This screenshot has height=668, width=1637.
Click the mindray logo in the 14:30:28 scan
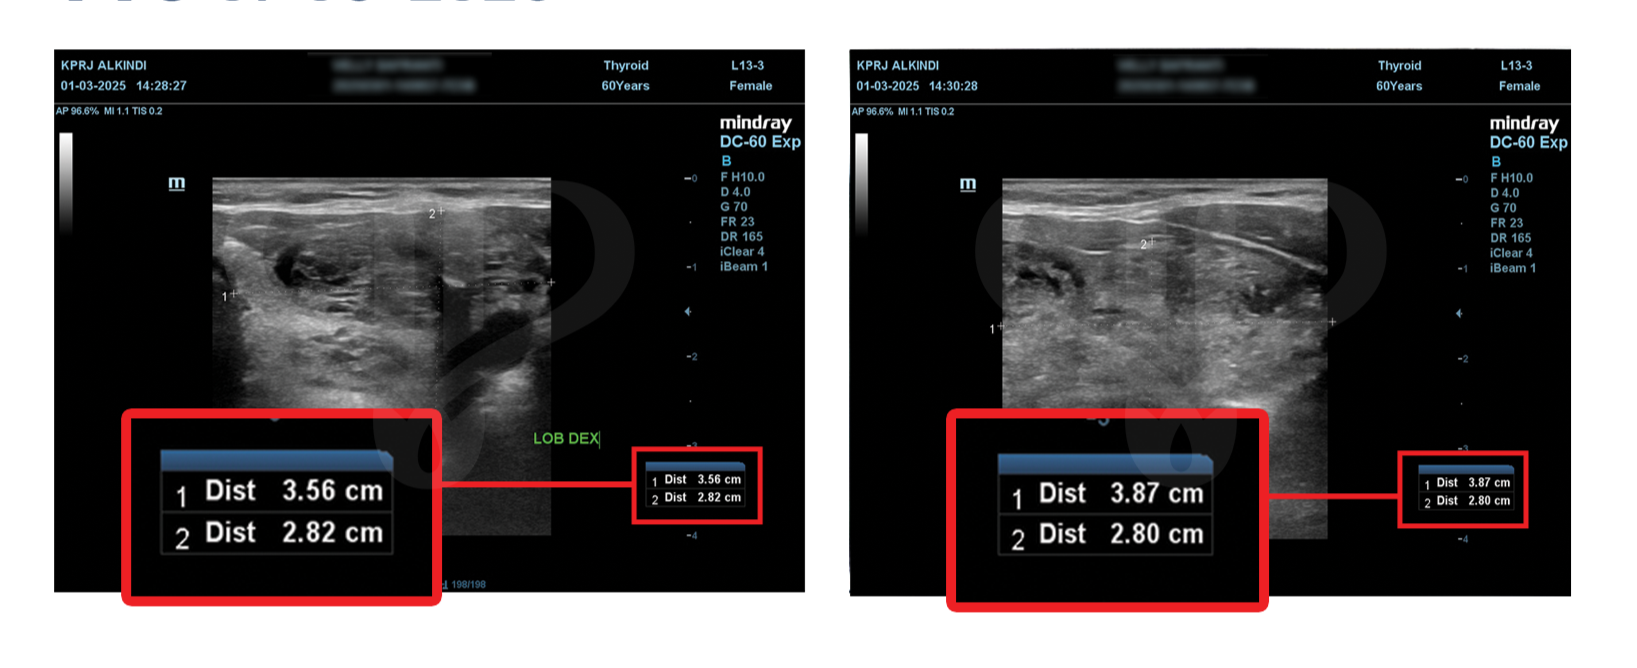(1524, 123)
